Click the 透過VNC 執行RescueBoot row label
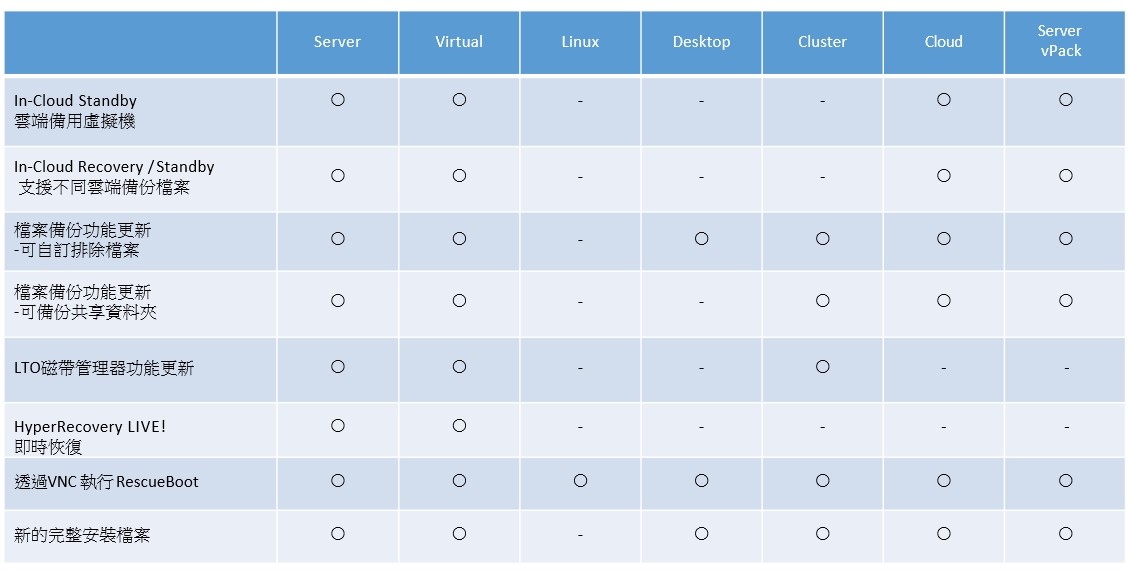The width and height of the screenshot is (1129, 575). [106, 482]
